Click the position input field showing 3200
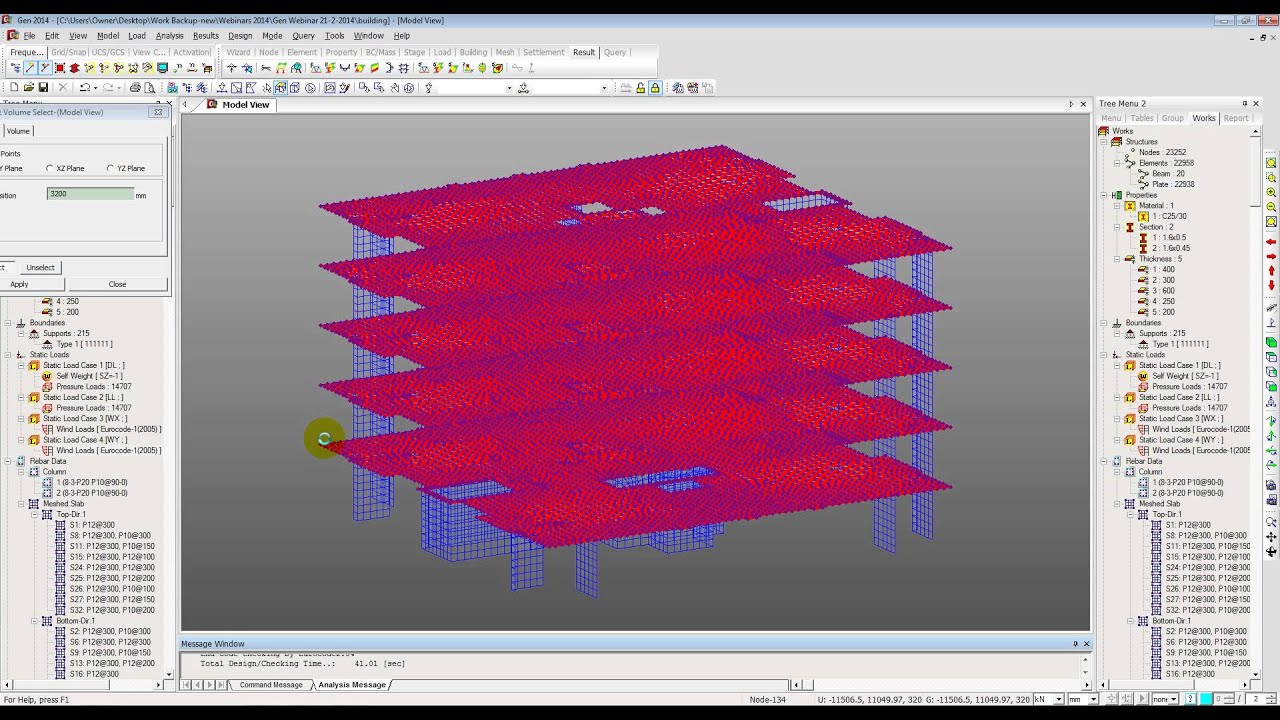Screen dimensions: 1280x720 tap(90, 194)
